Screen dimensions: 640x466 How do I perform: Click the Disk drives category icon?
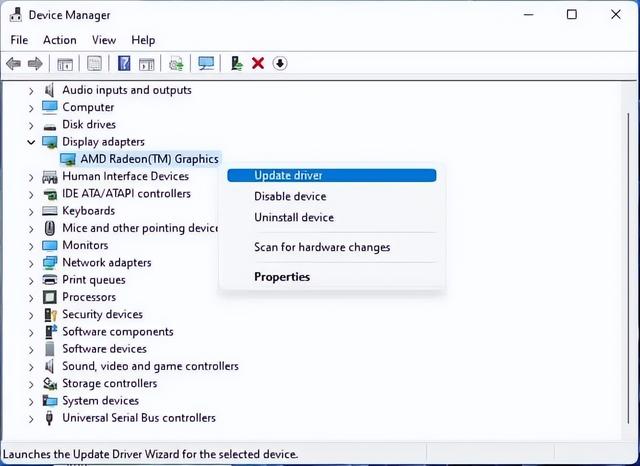(x=50, y=126)
